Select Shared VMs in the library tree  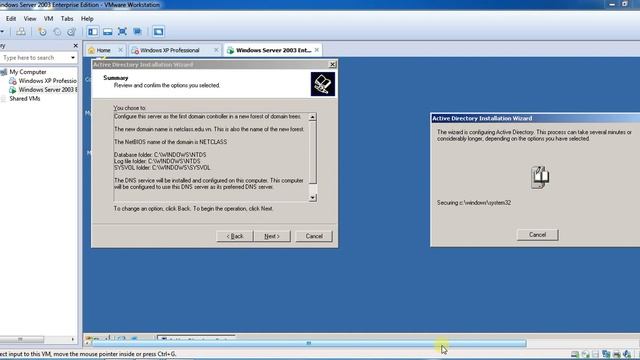click(25, 99)
